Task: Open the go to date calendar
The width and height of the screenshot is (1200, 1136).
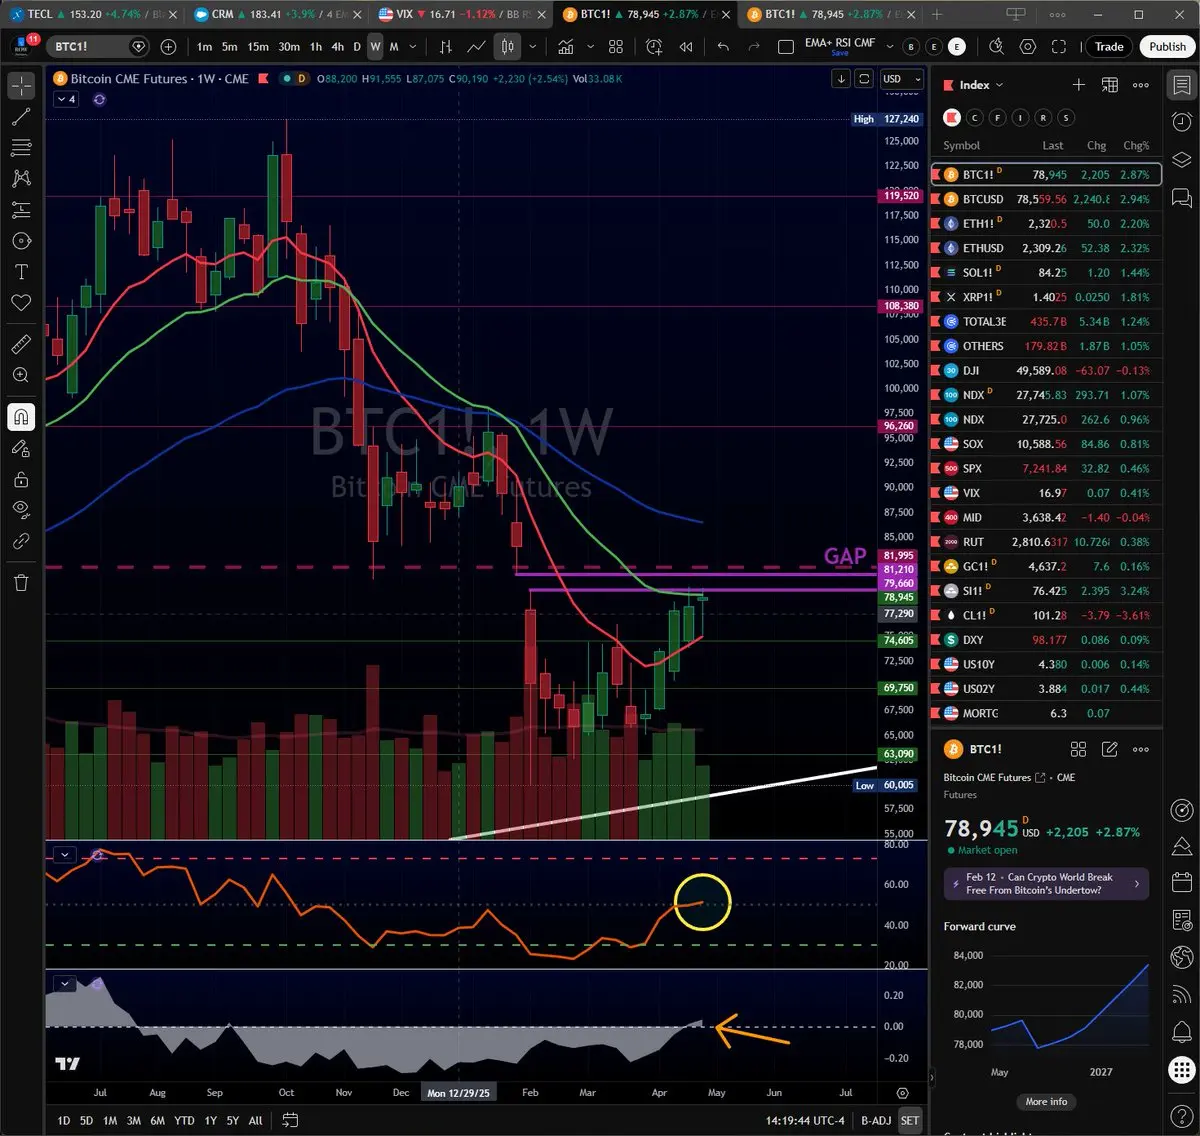Action: [288, 1121]
